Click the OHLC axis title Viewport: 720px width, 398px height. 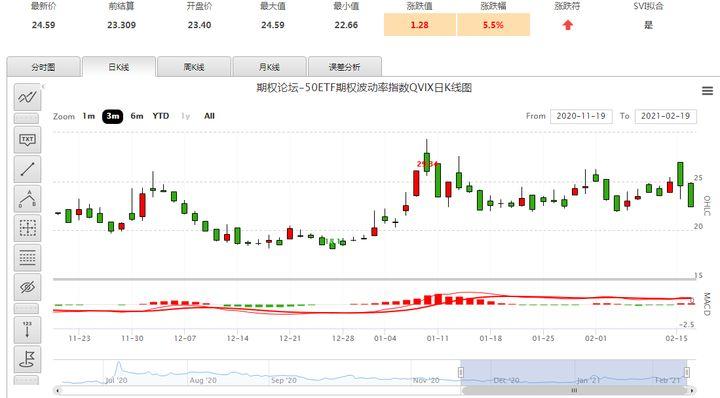click(707, 206)
